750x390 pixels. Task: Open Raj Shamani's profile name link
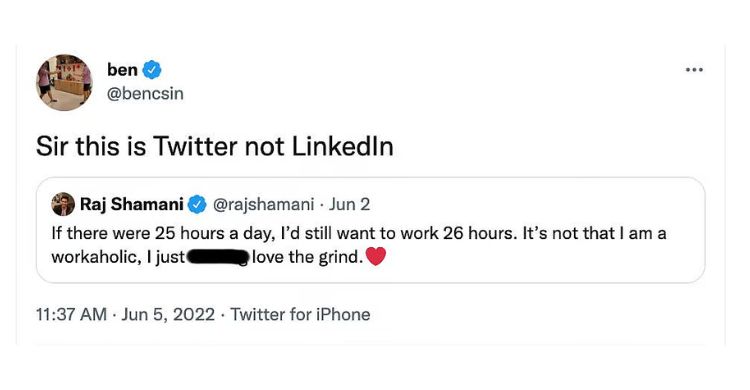click(132, 204)
